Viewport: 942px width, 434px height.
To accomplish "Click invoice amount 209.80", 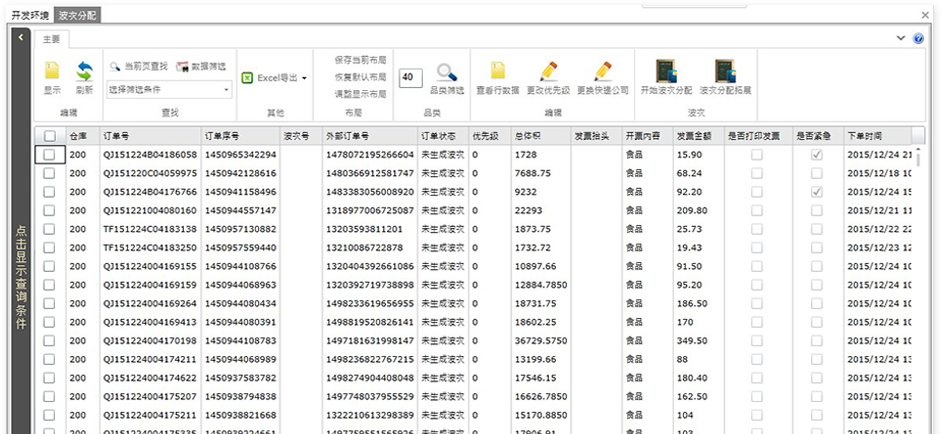I will 692,210.
